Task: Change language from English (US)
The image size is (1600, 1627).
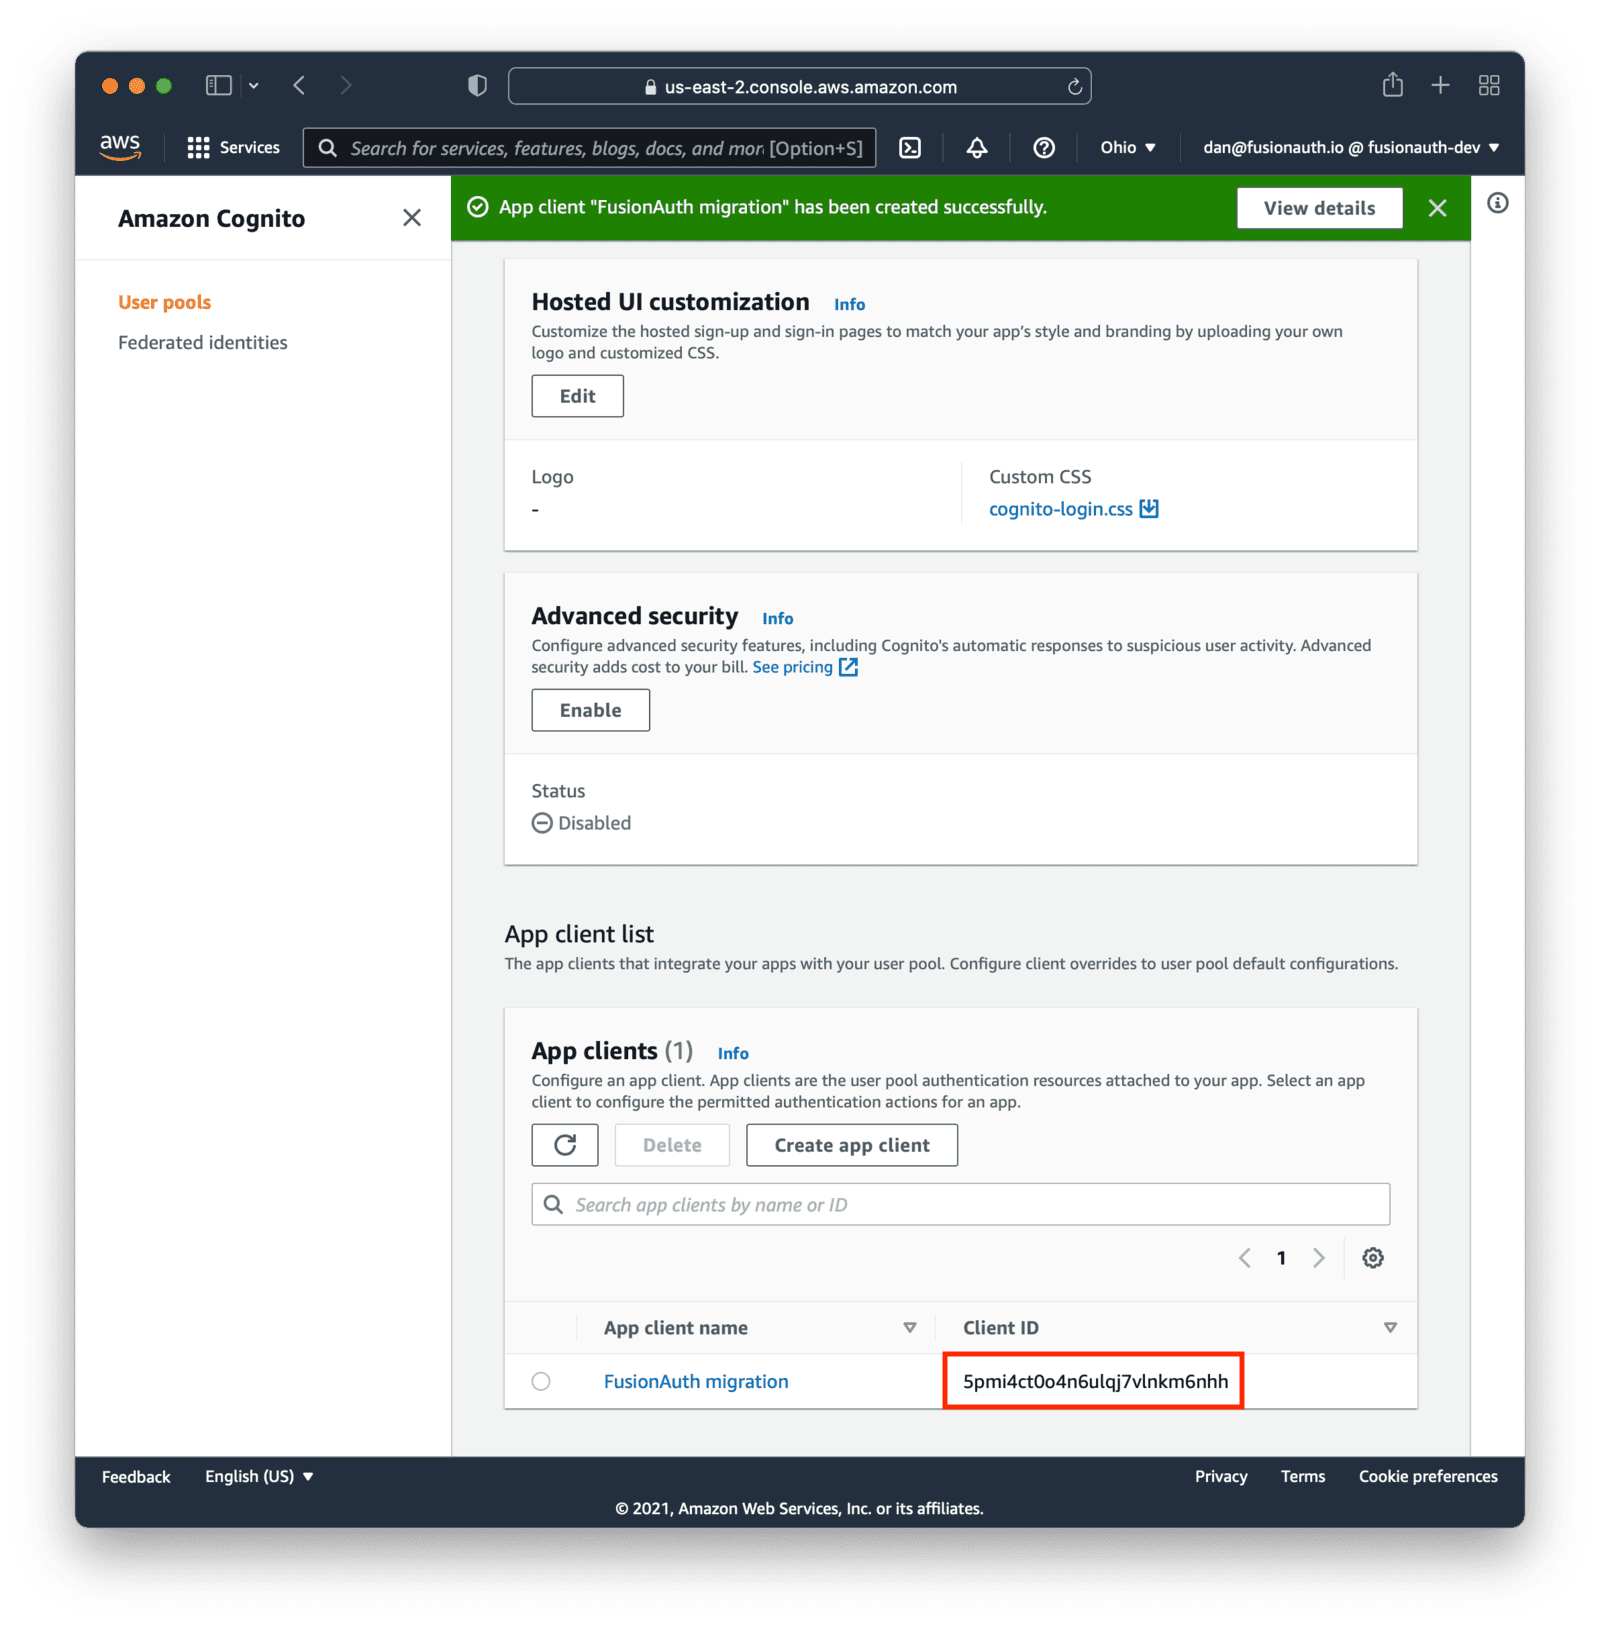Action: pyautogui.click(x=257, y=1476)
